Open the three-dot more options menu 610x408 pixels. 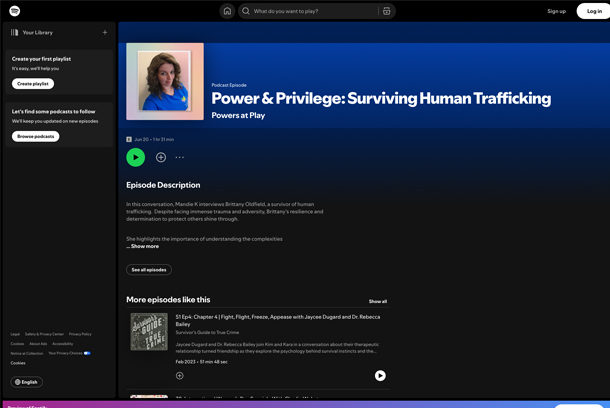(179, 157)
